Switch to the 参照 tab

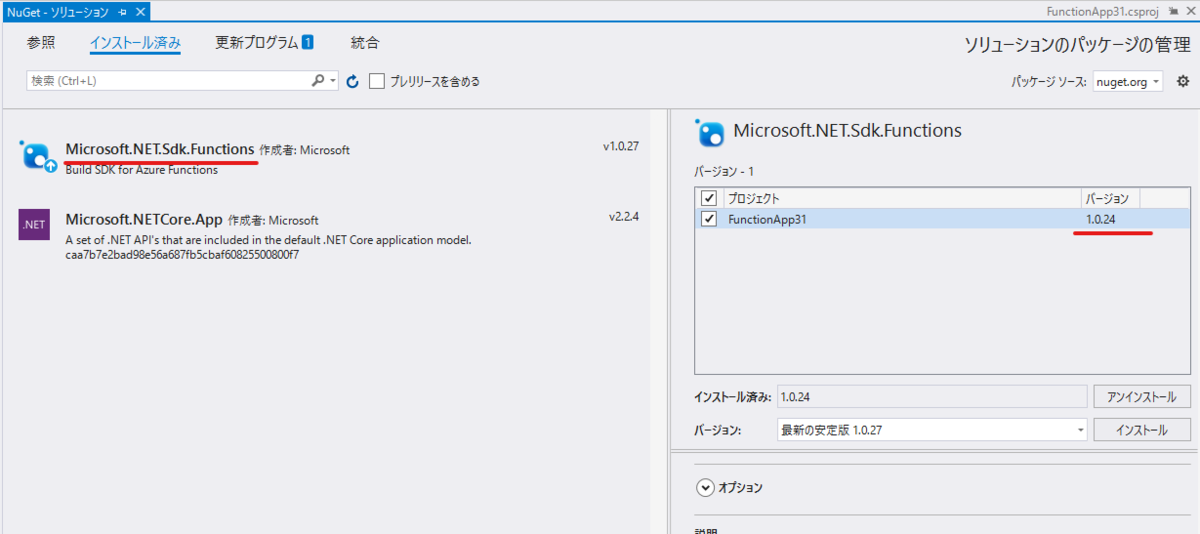41,43
